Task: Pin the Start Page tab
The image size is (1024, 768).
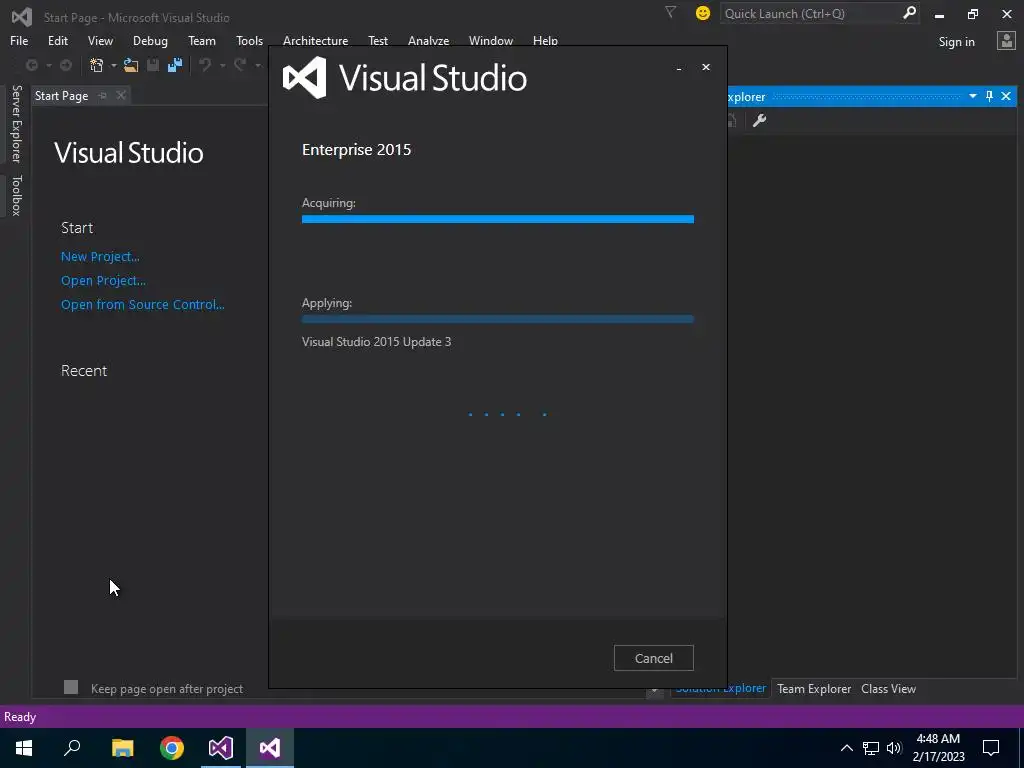Action: click(103, 95)
